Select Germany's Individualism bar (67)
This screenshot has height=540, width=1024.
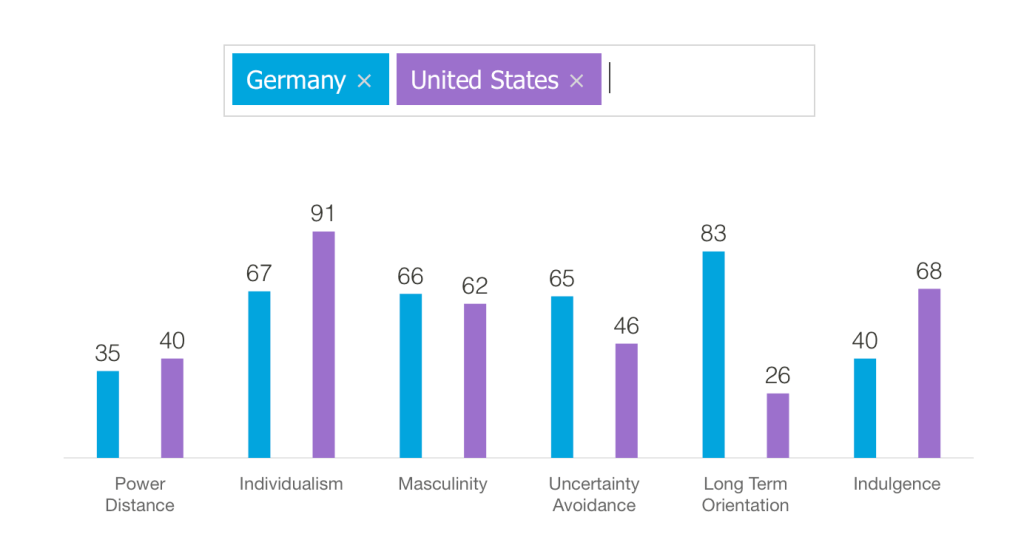point(259,374)
